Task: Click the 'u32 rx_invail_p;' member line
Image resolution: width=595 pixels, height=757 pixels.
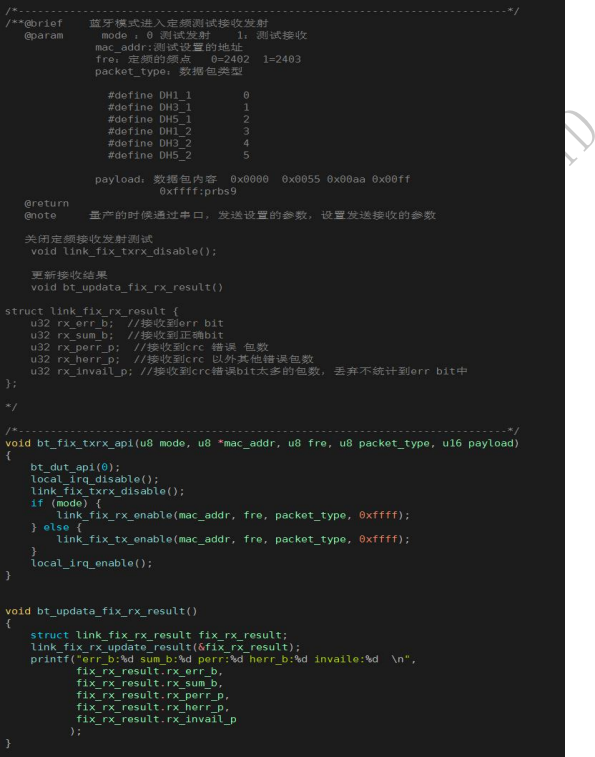Action: click(x=249, y=371)
